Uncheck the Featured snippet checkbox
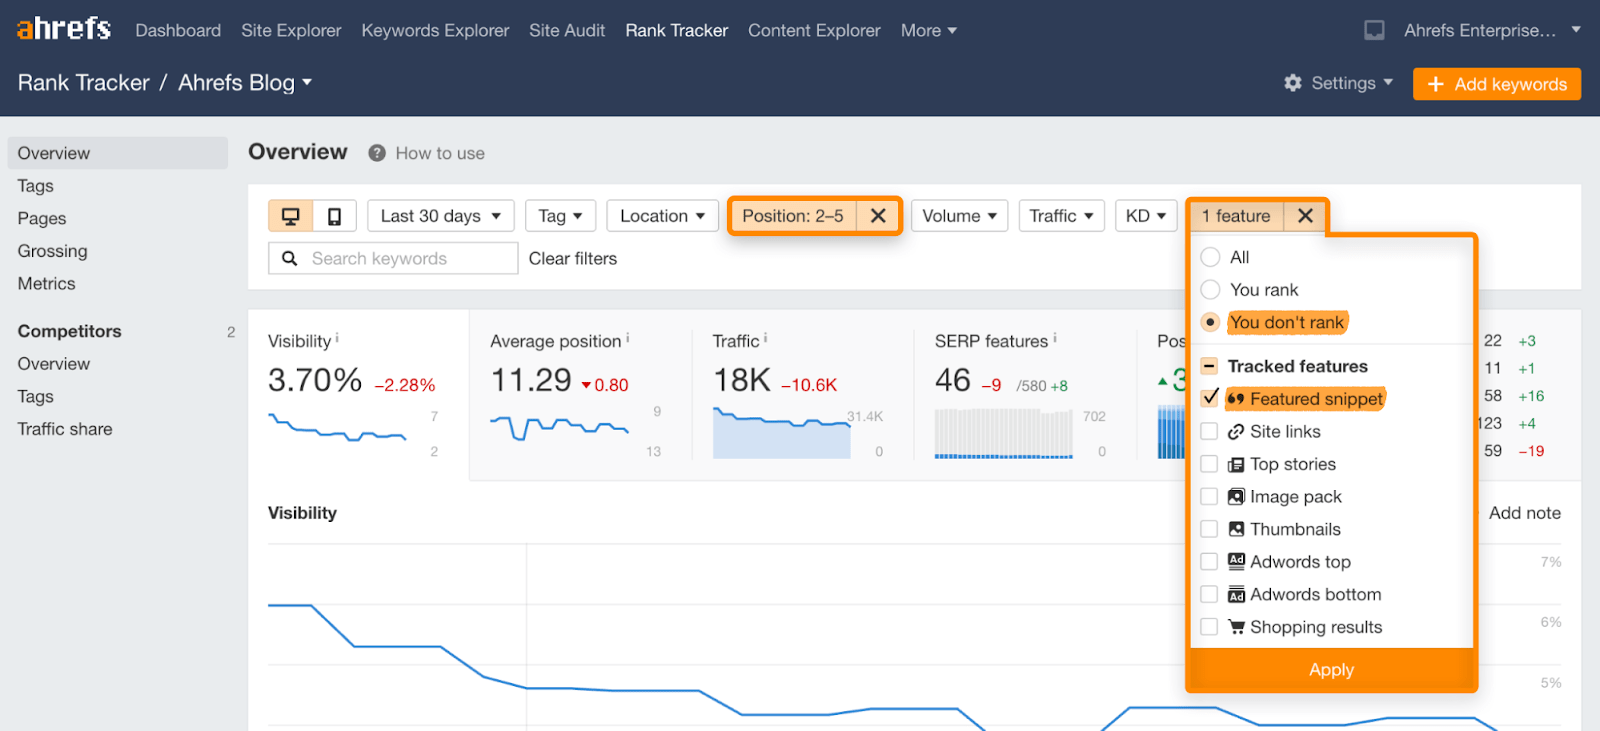Image resolution: width=1600 pixels, height=731 pixels. pyautogui.click(x=1210, y=398)
